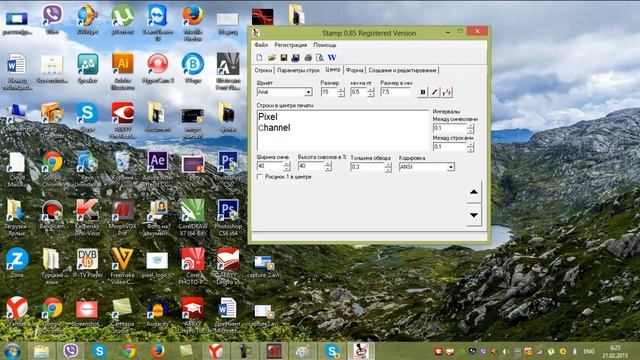The height and width of the screenshot is (360, 640).
Task: Open Adobe Illustrator desktop icon
Action: [122, 71]
